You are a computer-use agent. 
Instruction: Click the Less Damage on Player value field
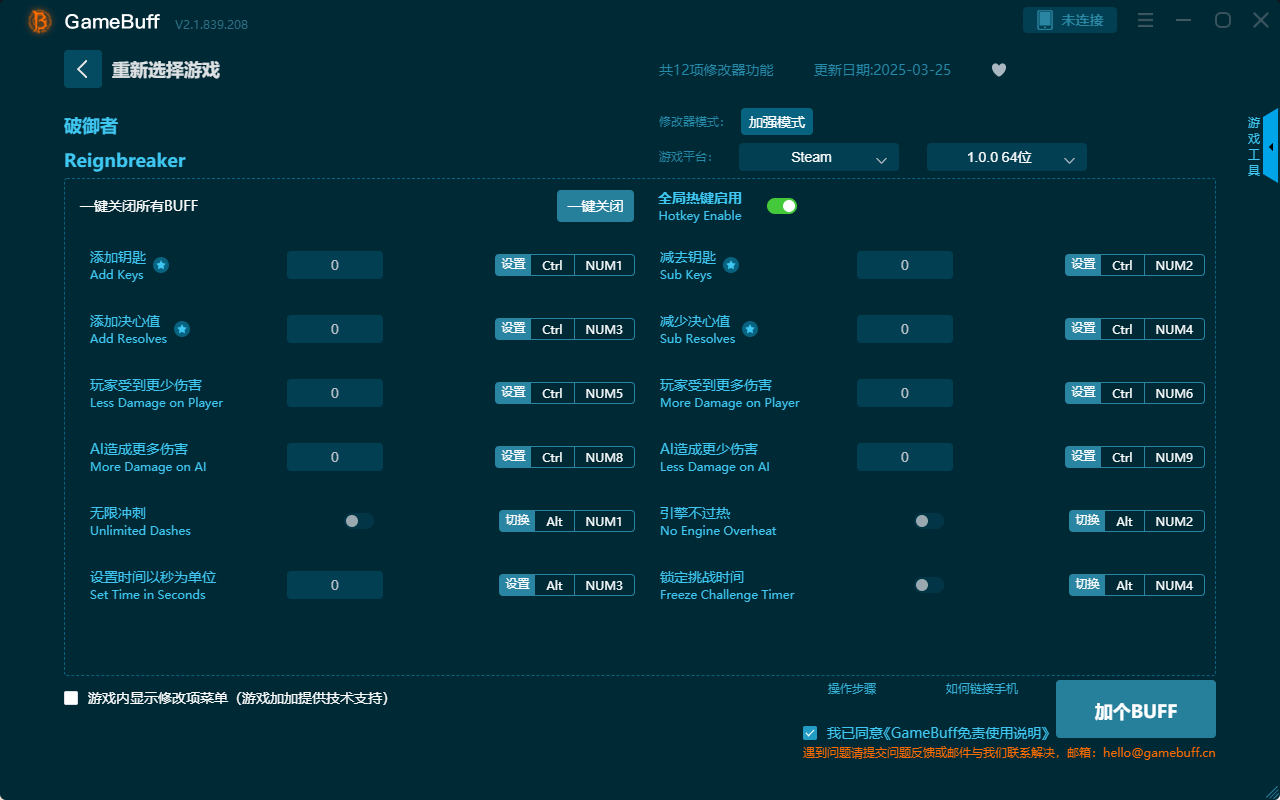(x=335, y=393)
